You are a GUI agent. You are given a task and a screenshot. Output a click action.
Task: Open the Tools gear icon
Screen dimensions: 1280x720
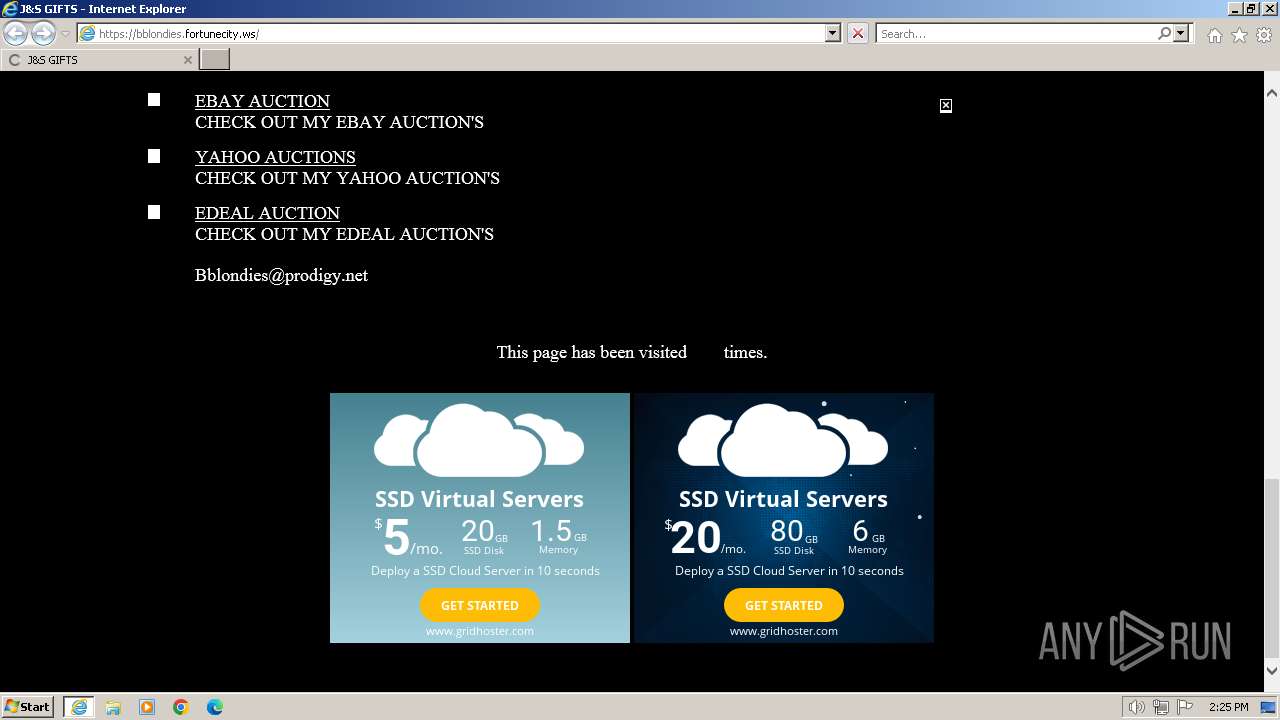(1264, 35)
